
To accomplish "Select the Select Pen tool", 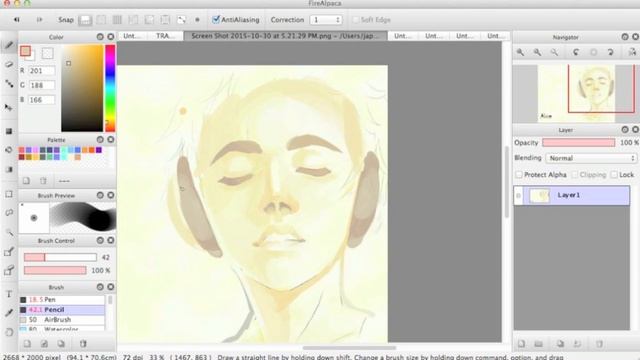I will (x=9, y=252).
